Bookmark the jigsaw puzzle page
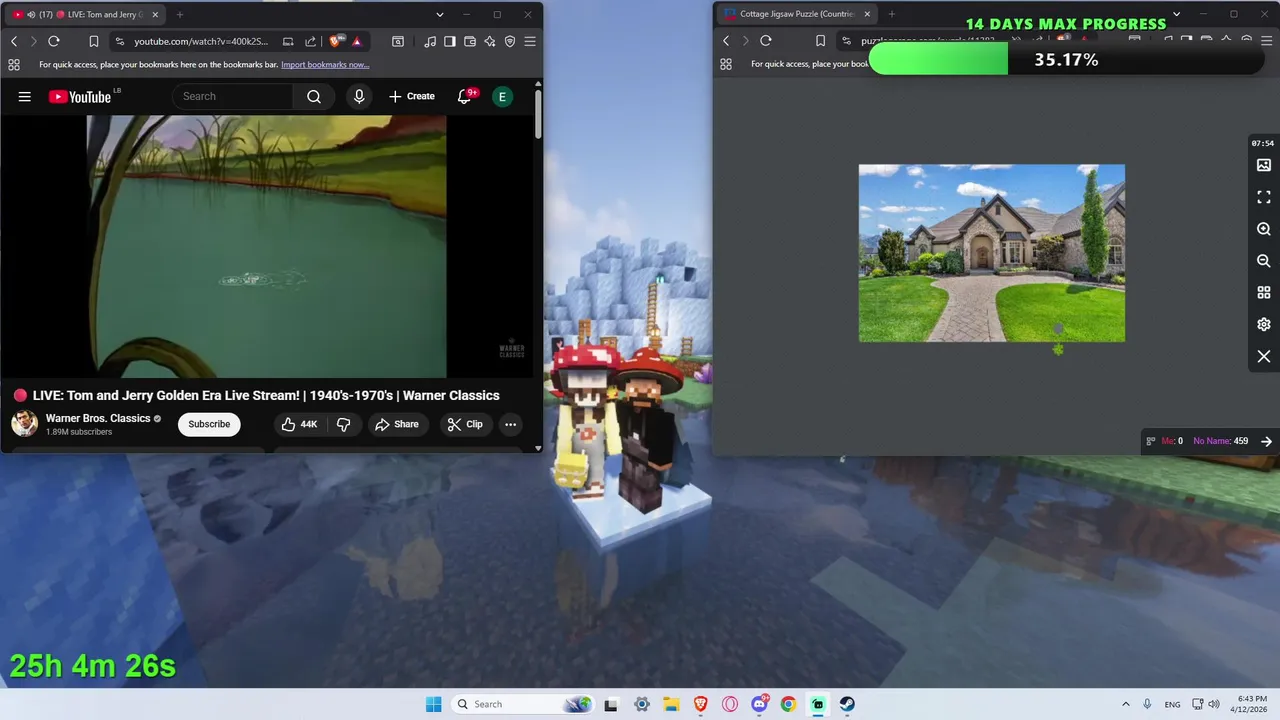Viewport: 1280px width, 720px height. tap(820, 41)
